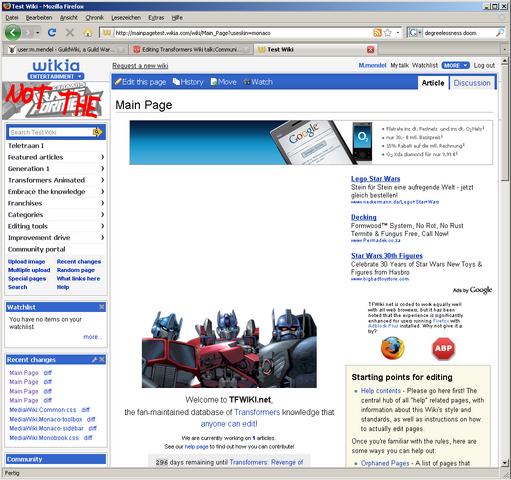The width and height of the screenshot is (511, 480).
Task: Click the ABP Adblock Plus logo
Action: (443, 349)
